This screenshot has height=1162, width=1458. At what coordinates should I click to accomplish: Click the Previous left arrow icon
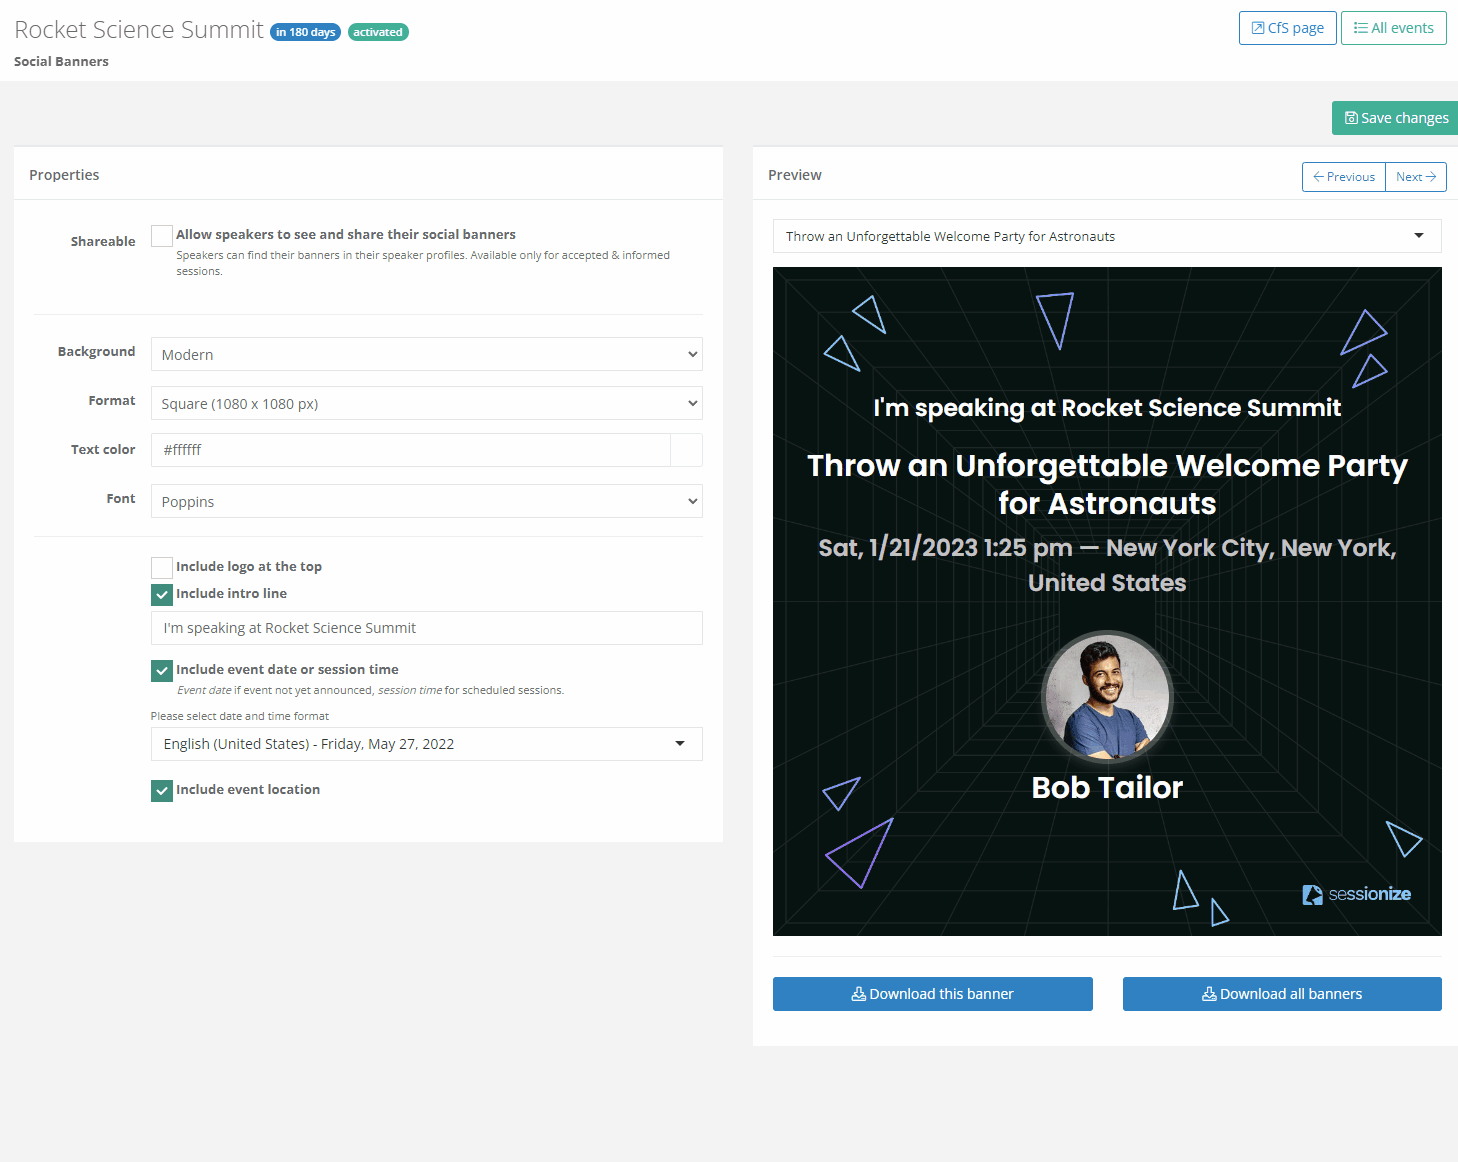(x=1318, y=177)
